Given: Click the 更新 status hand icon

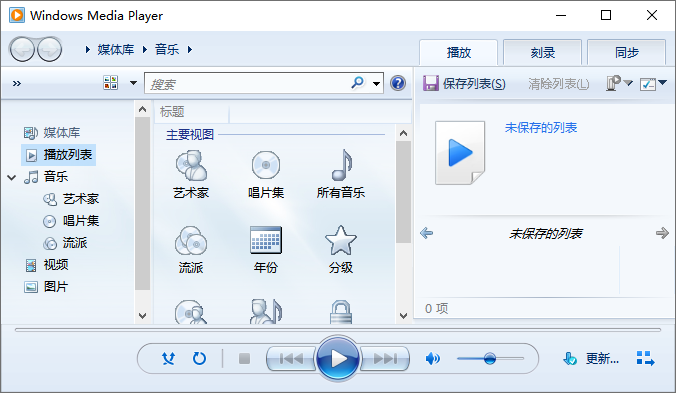Looking at the screenshot, I should [x=570, y=358].
